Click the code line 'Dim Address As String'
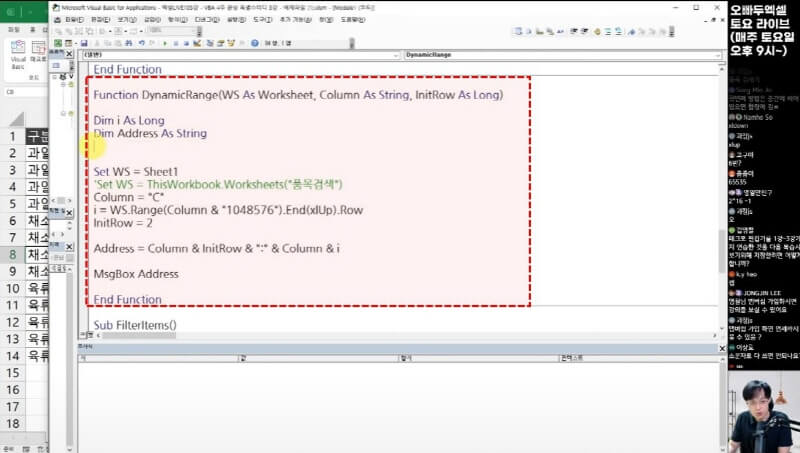The height and width of the screenshot is (453, 800). (x=150, y=133)
